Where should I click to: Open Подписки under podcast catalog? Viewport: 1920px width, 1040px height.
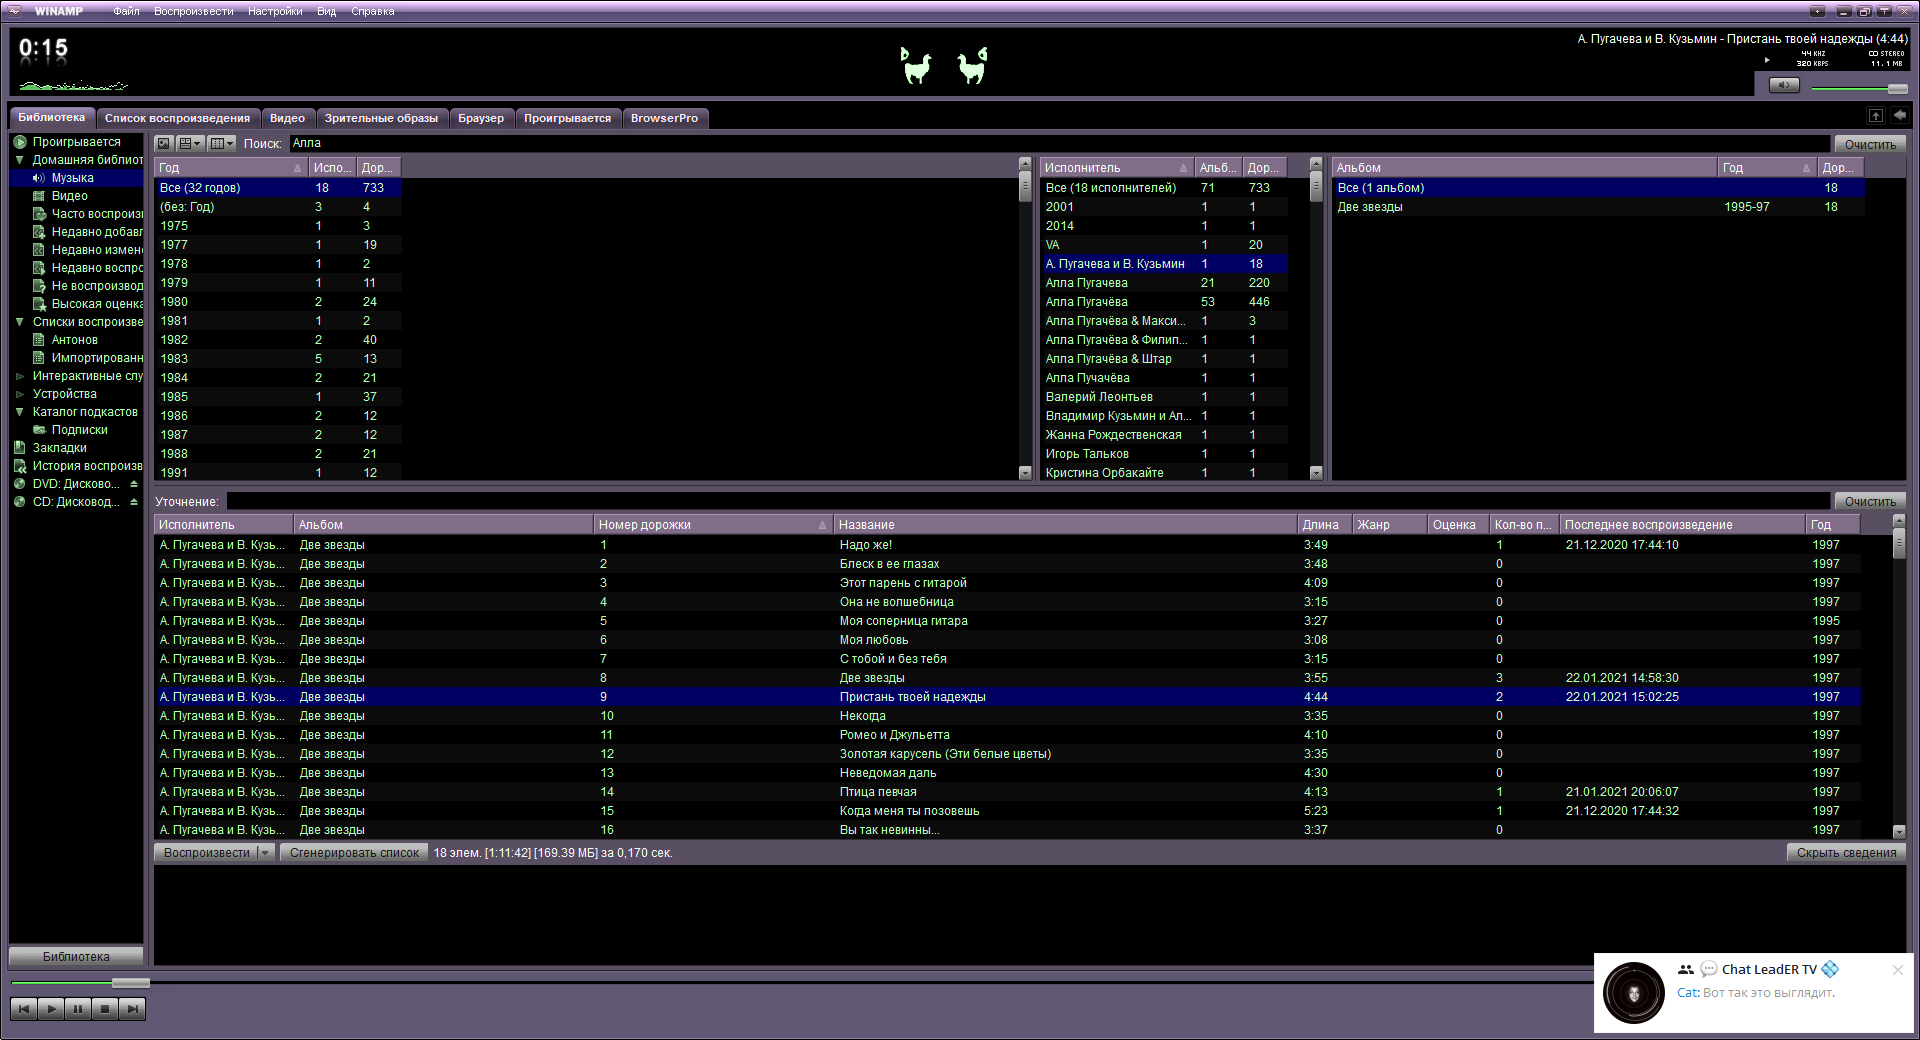[x=79, y=430]
